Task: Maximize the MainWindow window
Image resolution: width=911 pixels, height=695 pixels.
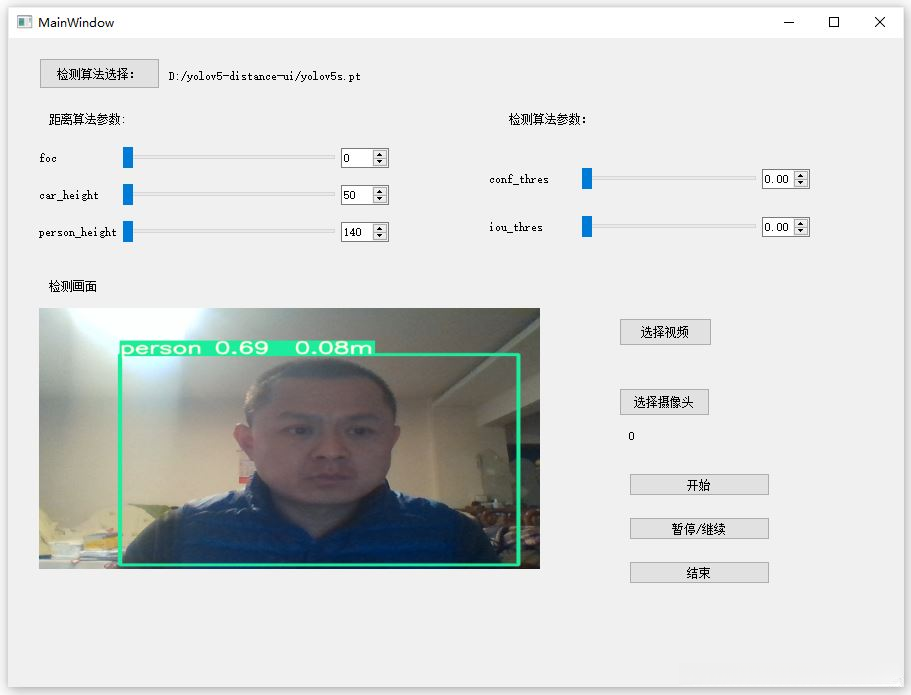Action: click(x=834, y=22)
